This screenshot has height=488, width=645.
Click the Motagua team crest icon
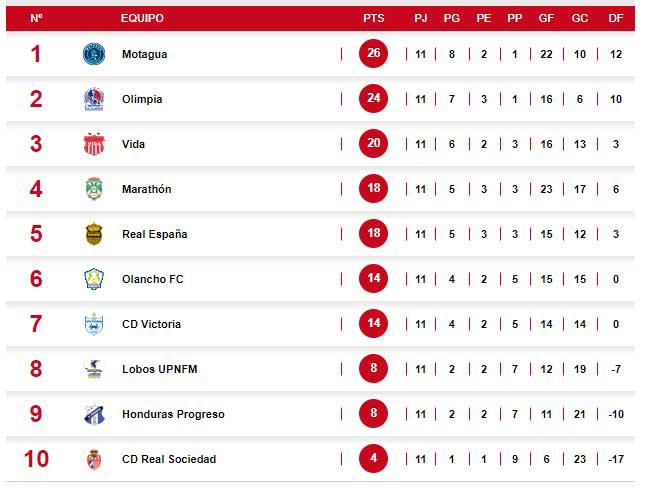94,54
